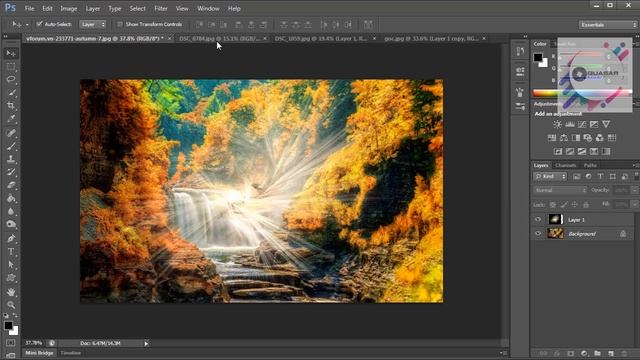Open the Fill slider dropdown arrow
This screenshot has width=640, height=360.
tap(634, 204)
